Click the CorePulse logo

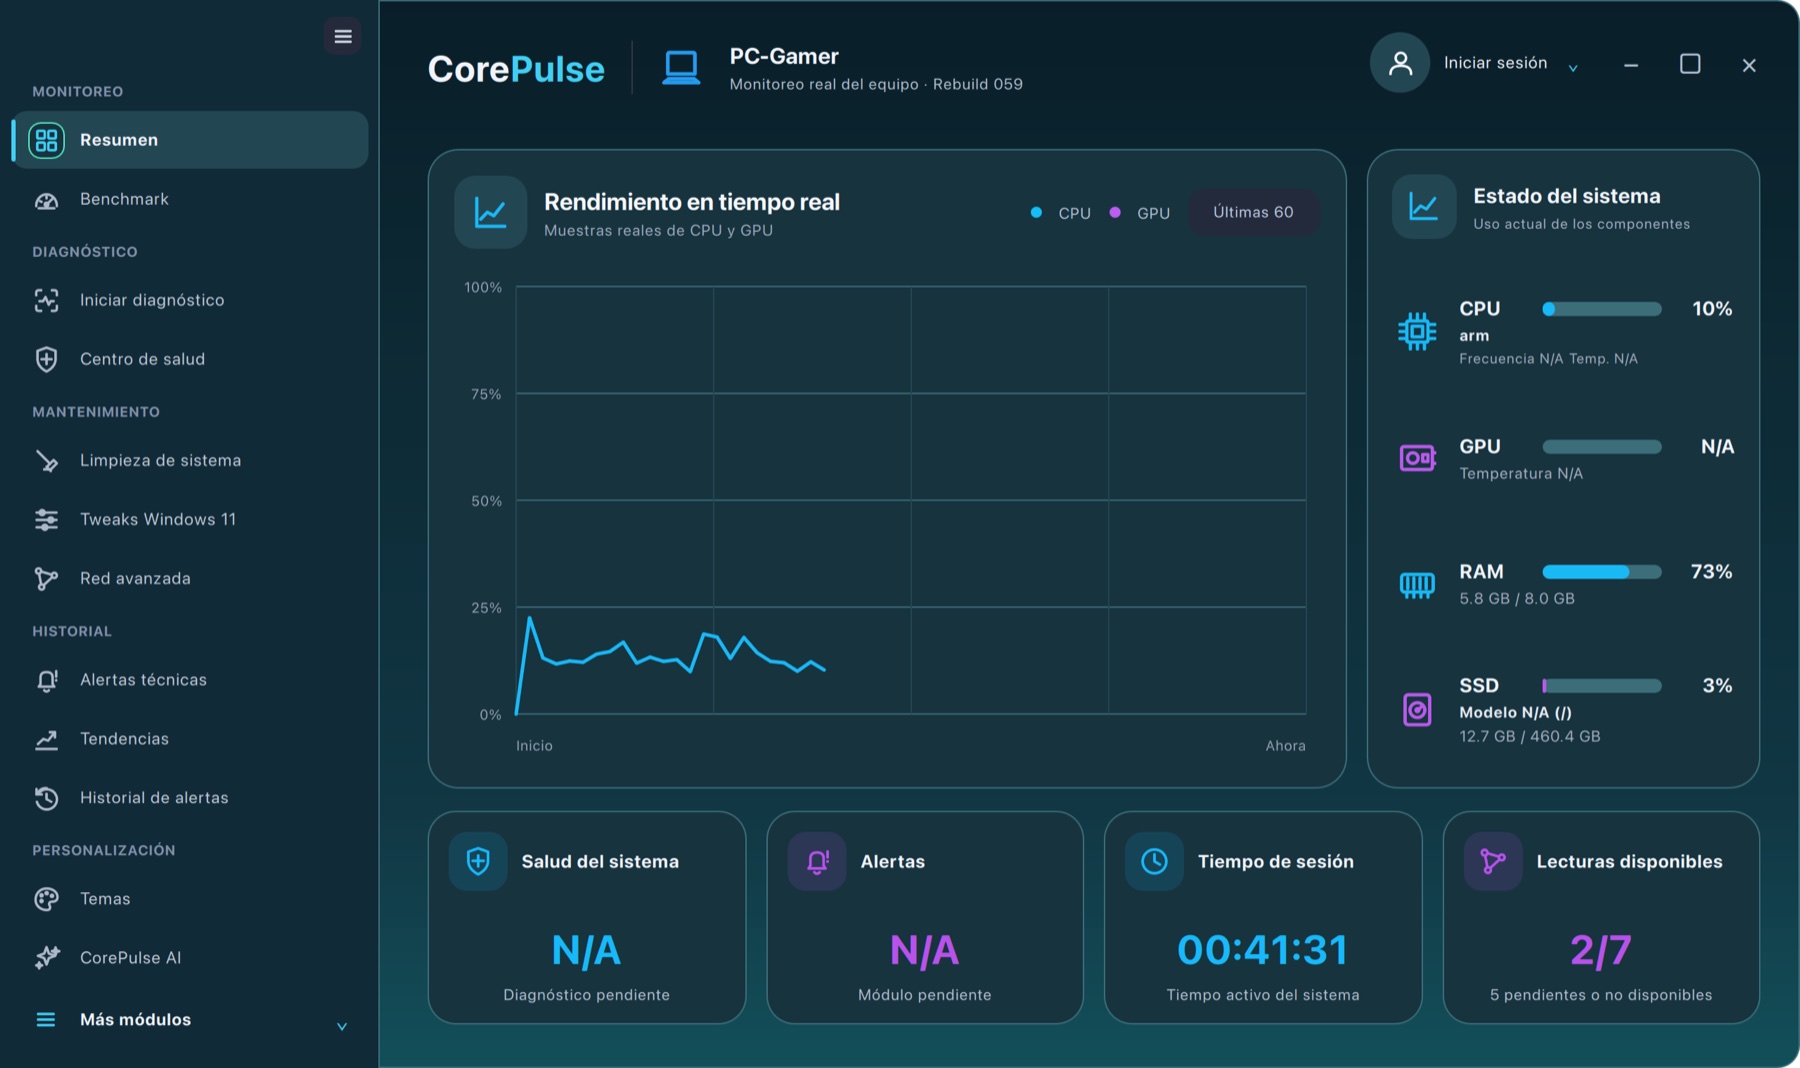[x=516, y=69]
